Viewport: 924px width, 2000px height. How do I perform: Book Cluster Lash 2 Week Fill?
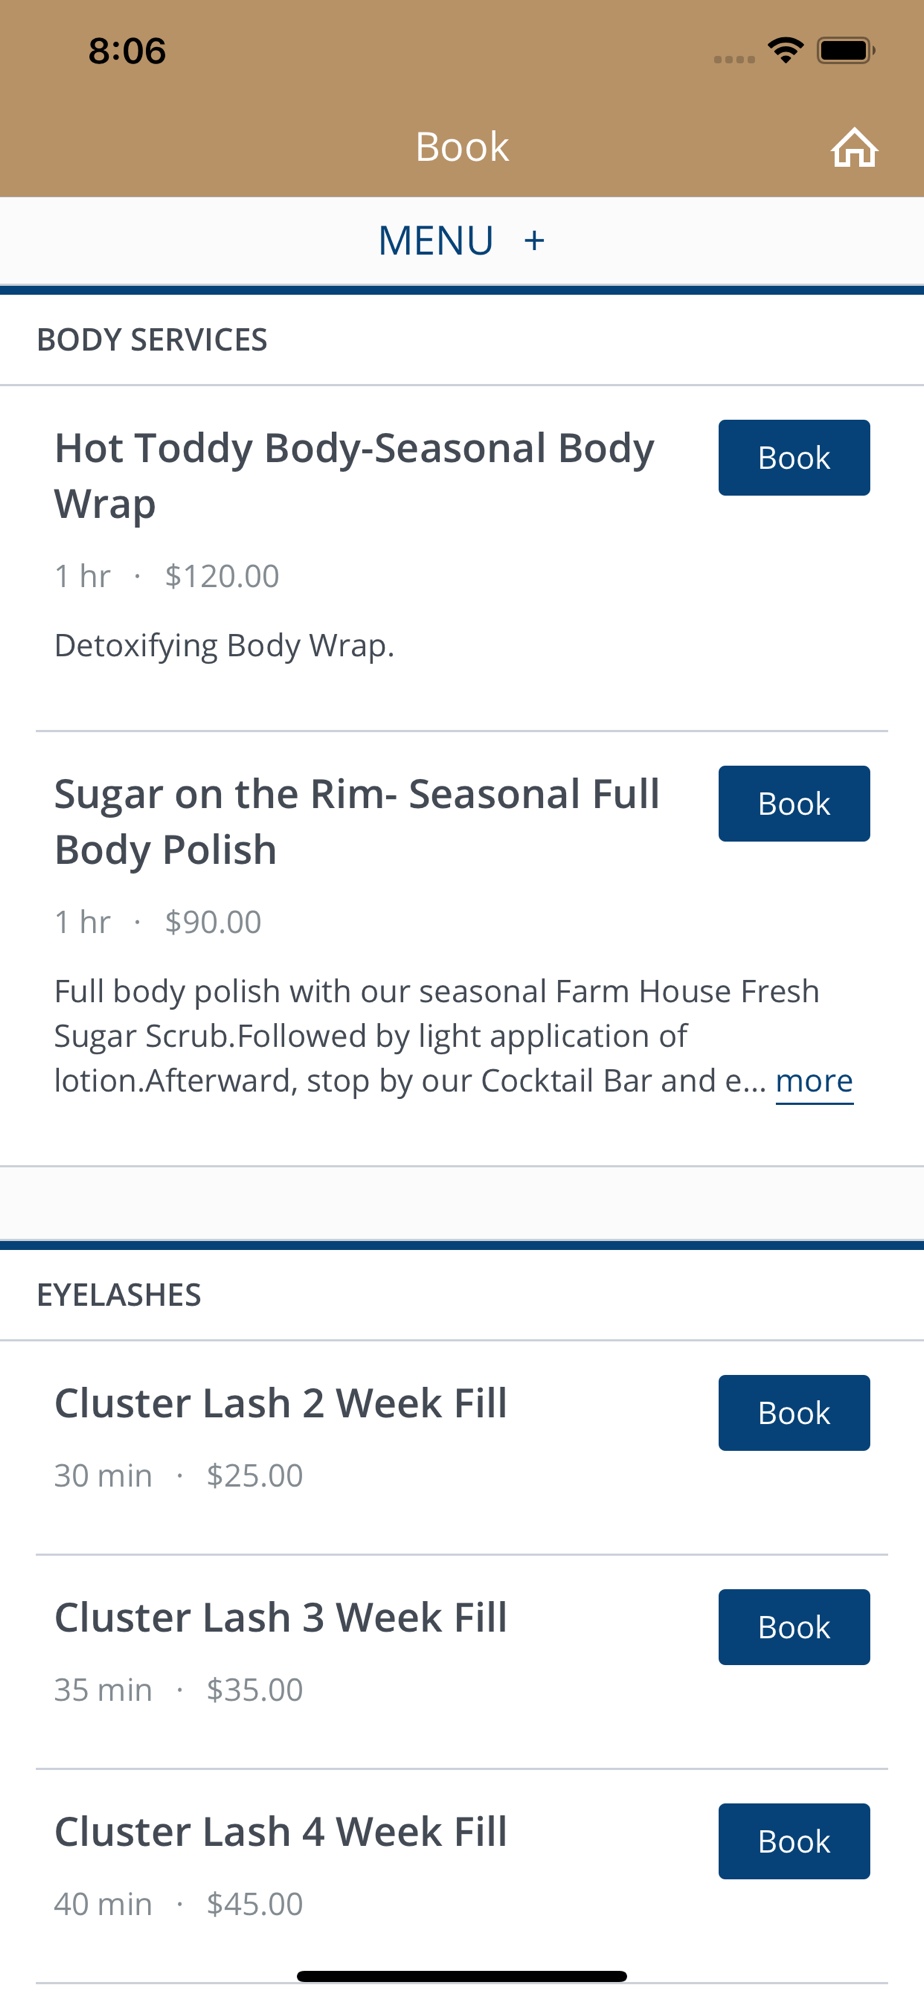point(794,1413)
